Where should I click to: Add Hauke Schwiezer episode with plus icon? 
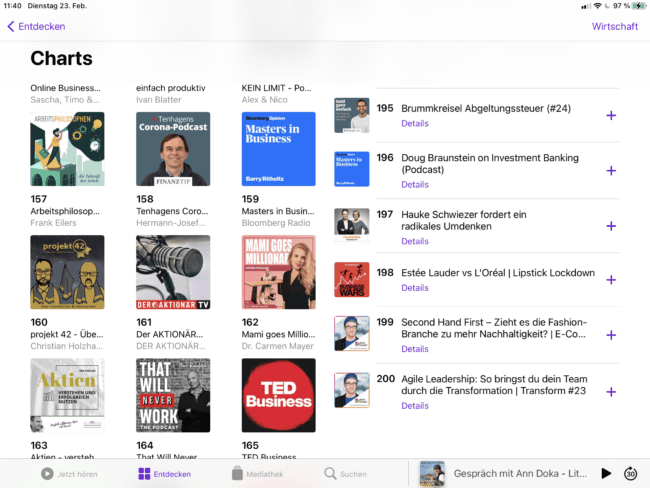point(611,226)
